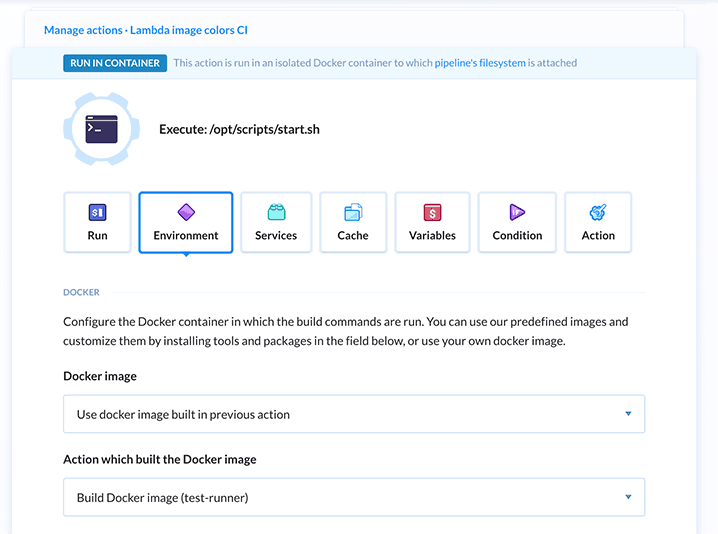Click the Run tab's blue script icon
This screenshot has width=718, height=534.
click(x=97, y=212)
